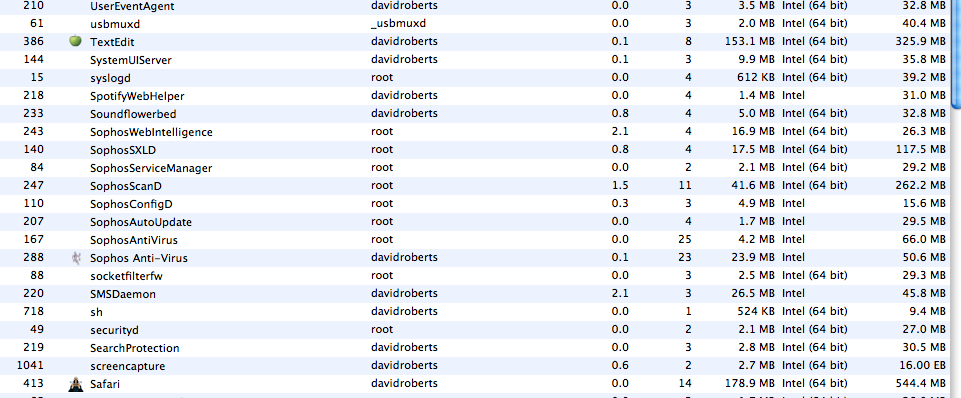Select the securityd process row
The image size is (961, 398).
[475, 330]
